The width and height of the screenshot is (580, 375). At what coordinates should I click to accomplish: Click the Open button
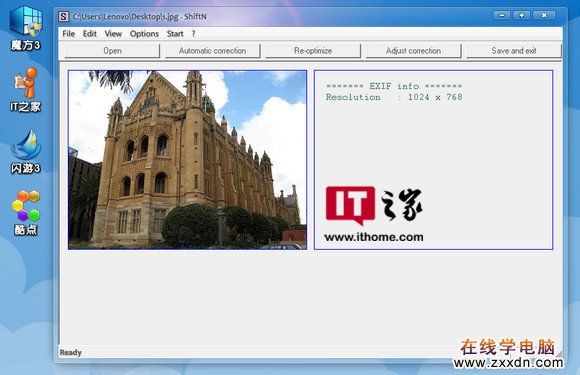click(x=112, y=51)
